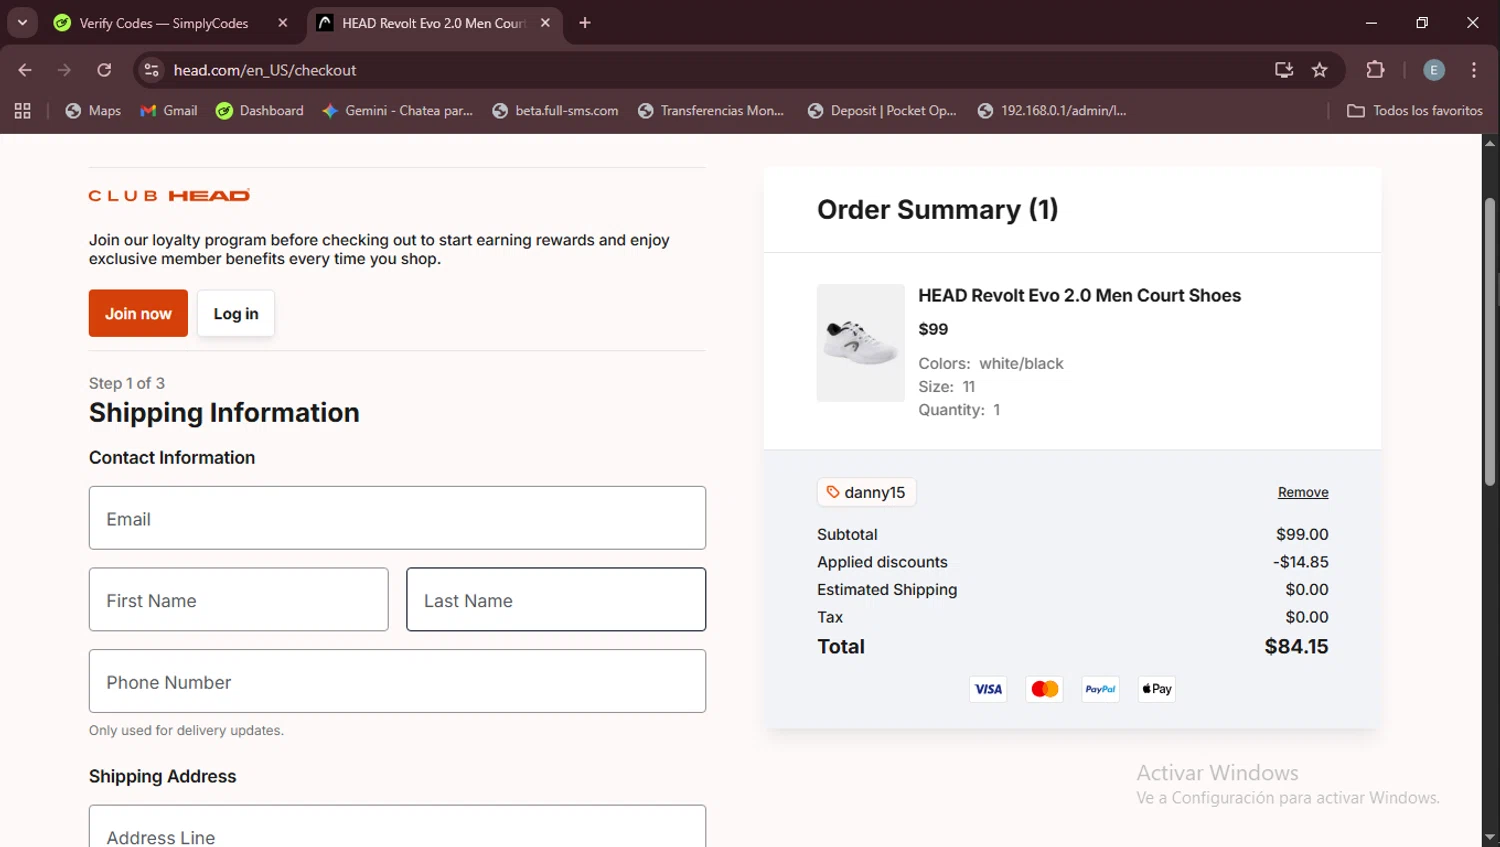Image resolution: width=1500 pixels, height=847 pixels.
Task: Select the HEAD Revolt Evo 2.0 tab
Action: click(x=432, y=23)
